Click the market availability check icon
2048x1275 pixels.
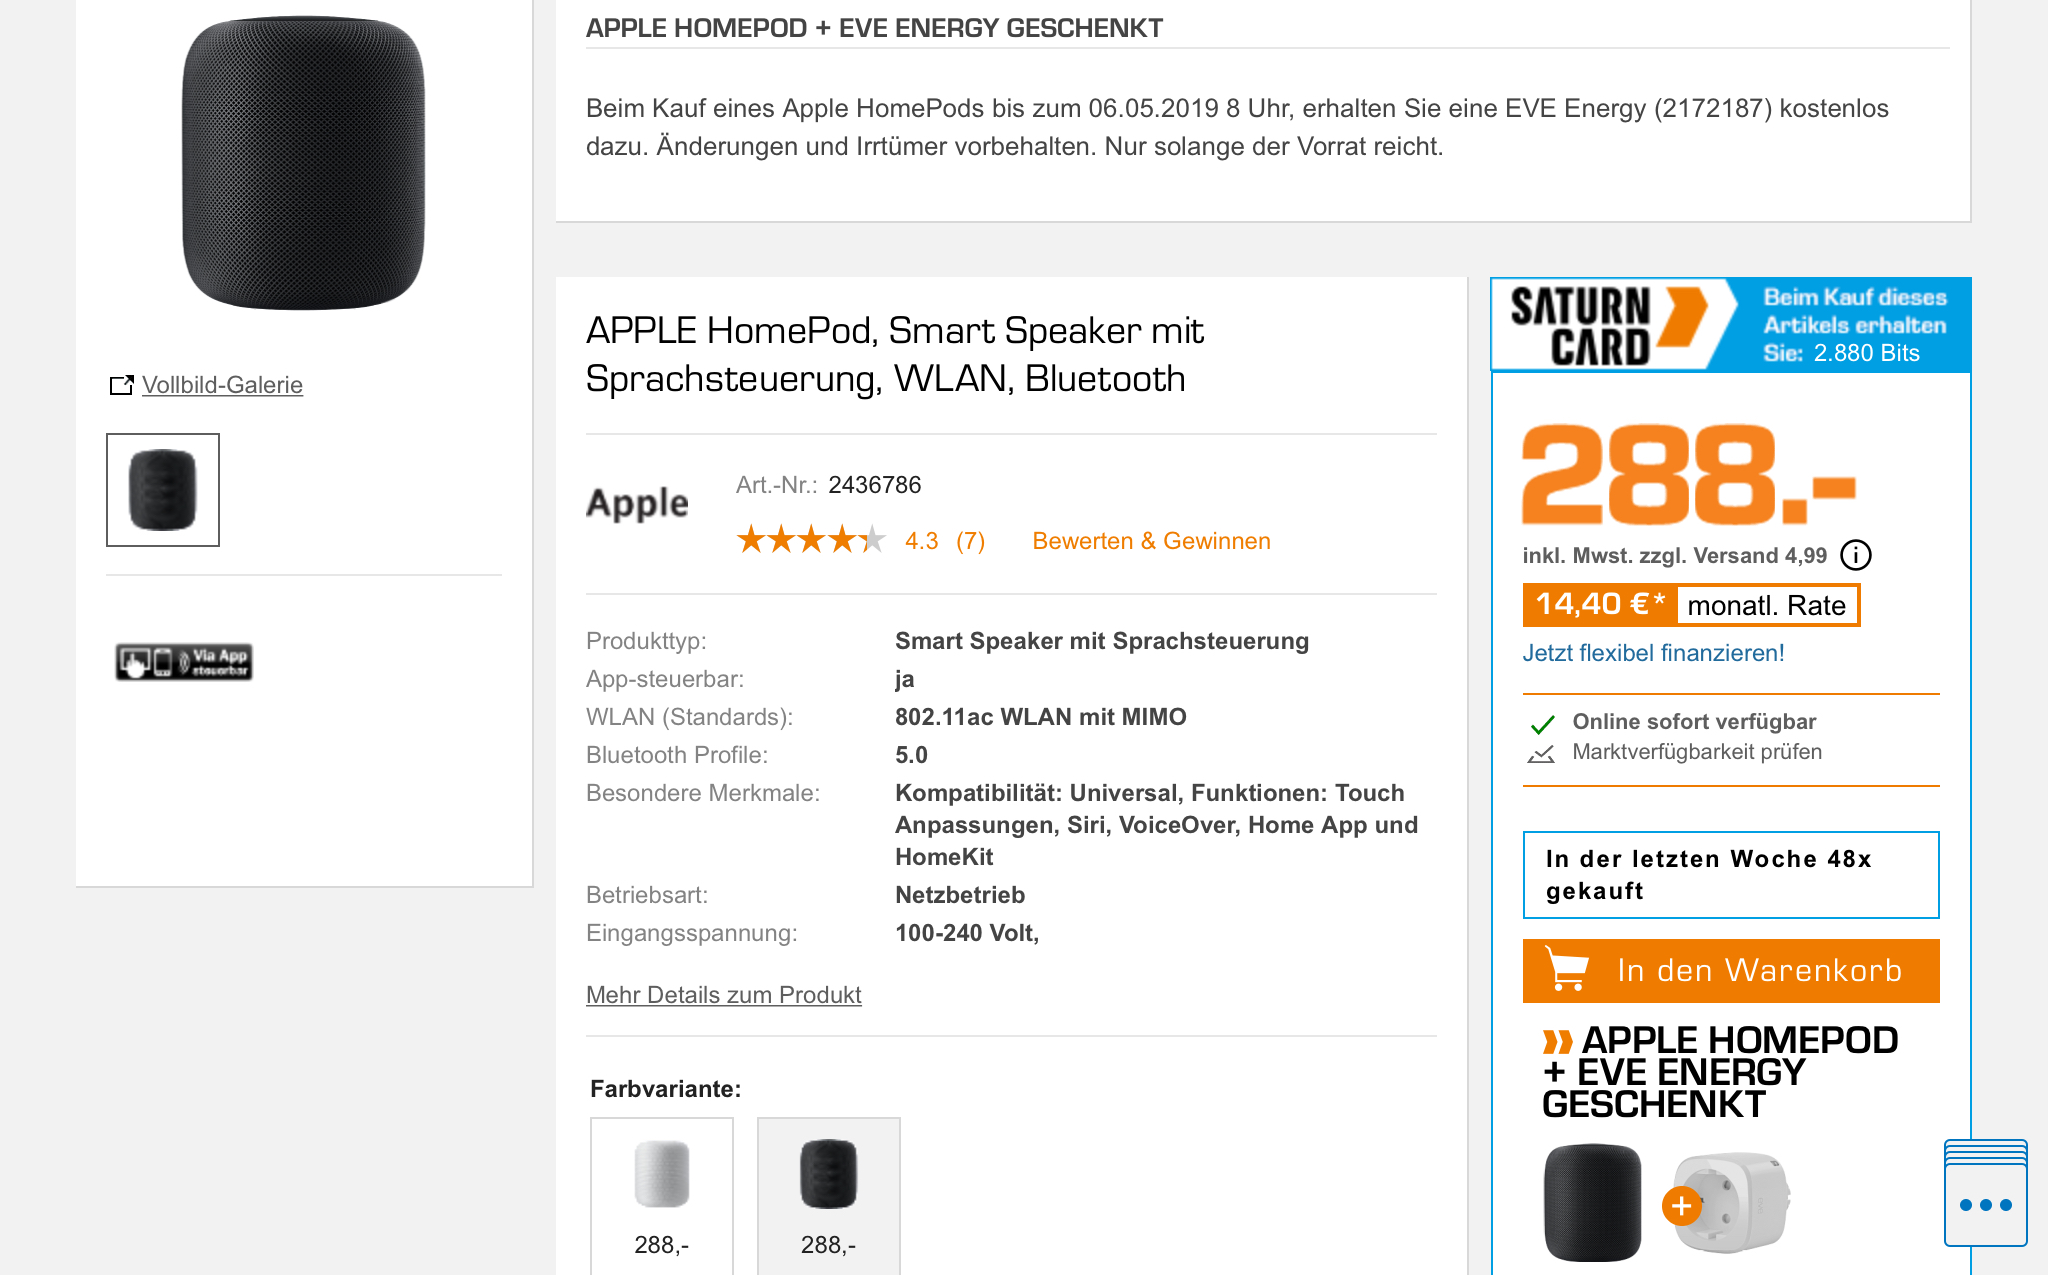(x=1541, y=753)
